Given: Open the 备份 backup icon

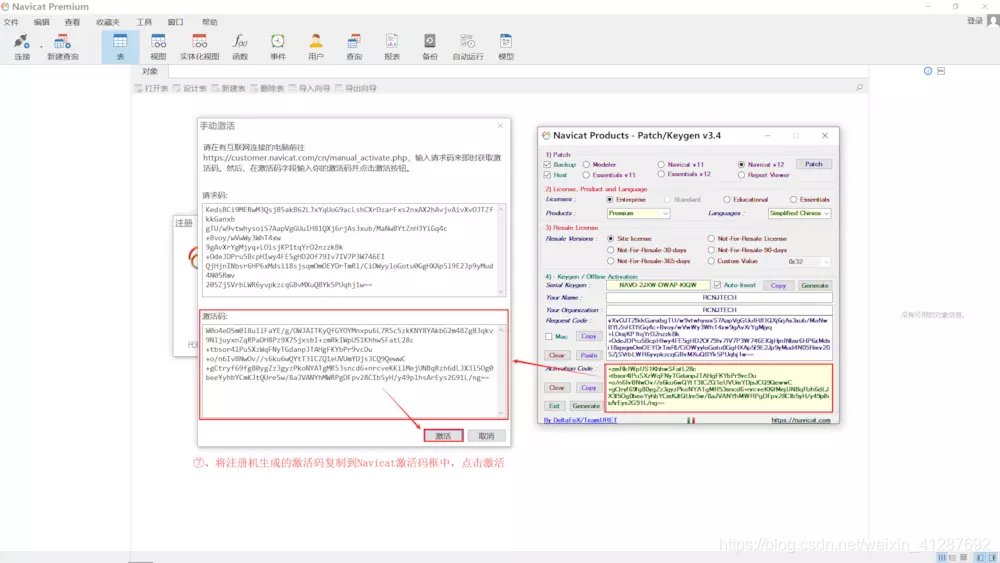Looking at the screenshot, I should tap(430, 47).
